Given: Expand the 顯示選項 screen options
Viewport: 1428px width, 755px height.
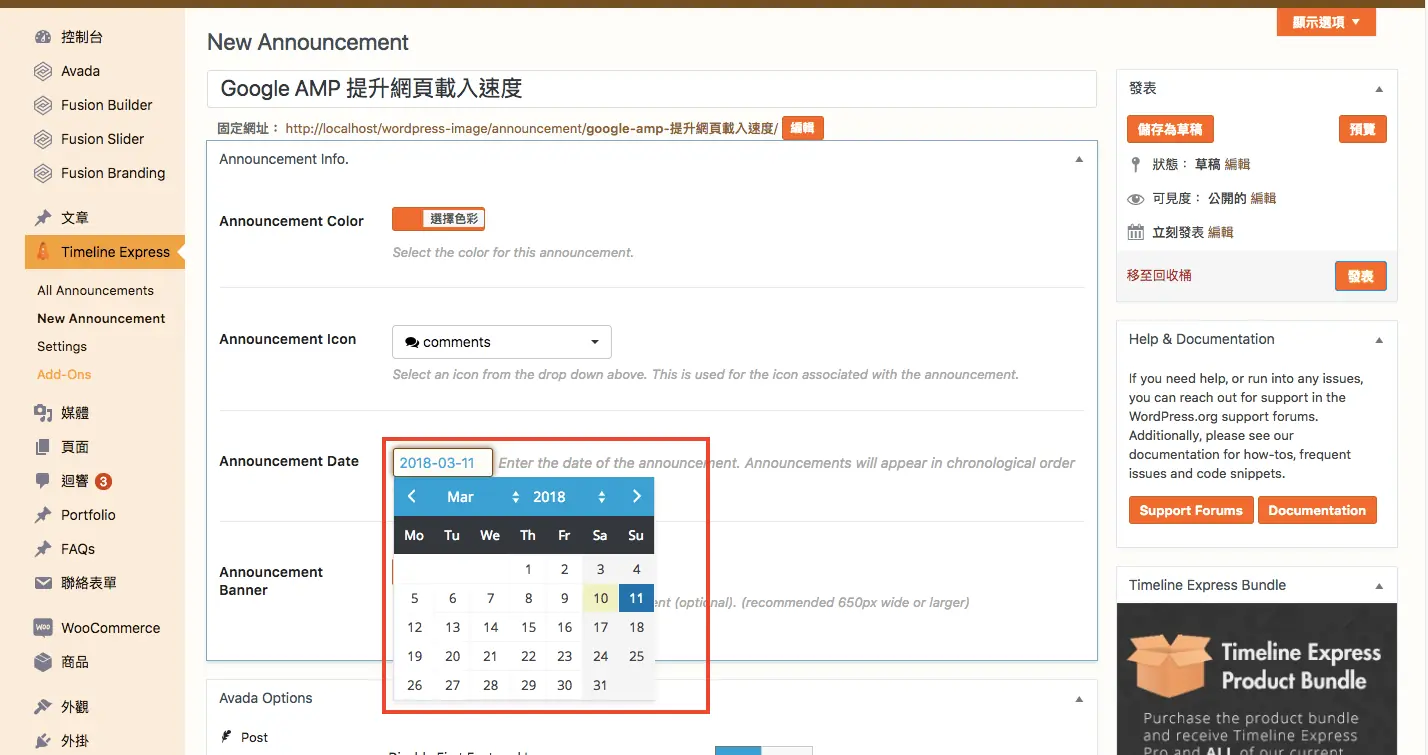Looking at the screenshot, I should click(1326, 22).
